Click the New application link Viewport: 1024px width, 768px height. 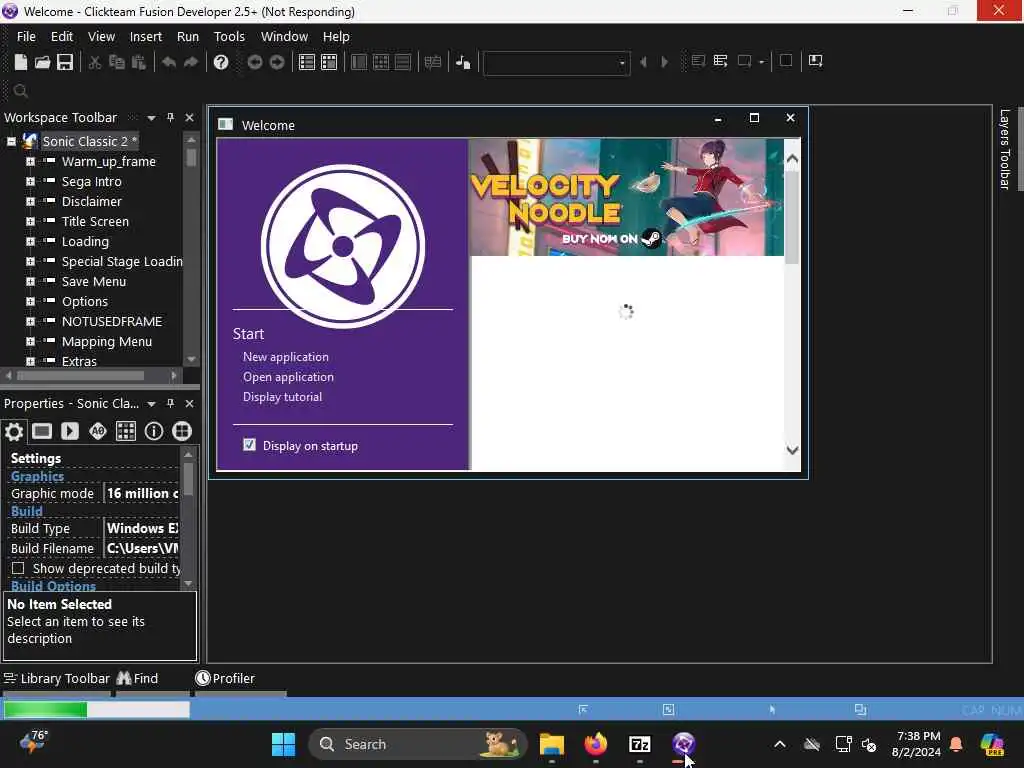coord(286,357)
